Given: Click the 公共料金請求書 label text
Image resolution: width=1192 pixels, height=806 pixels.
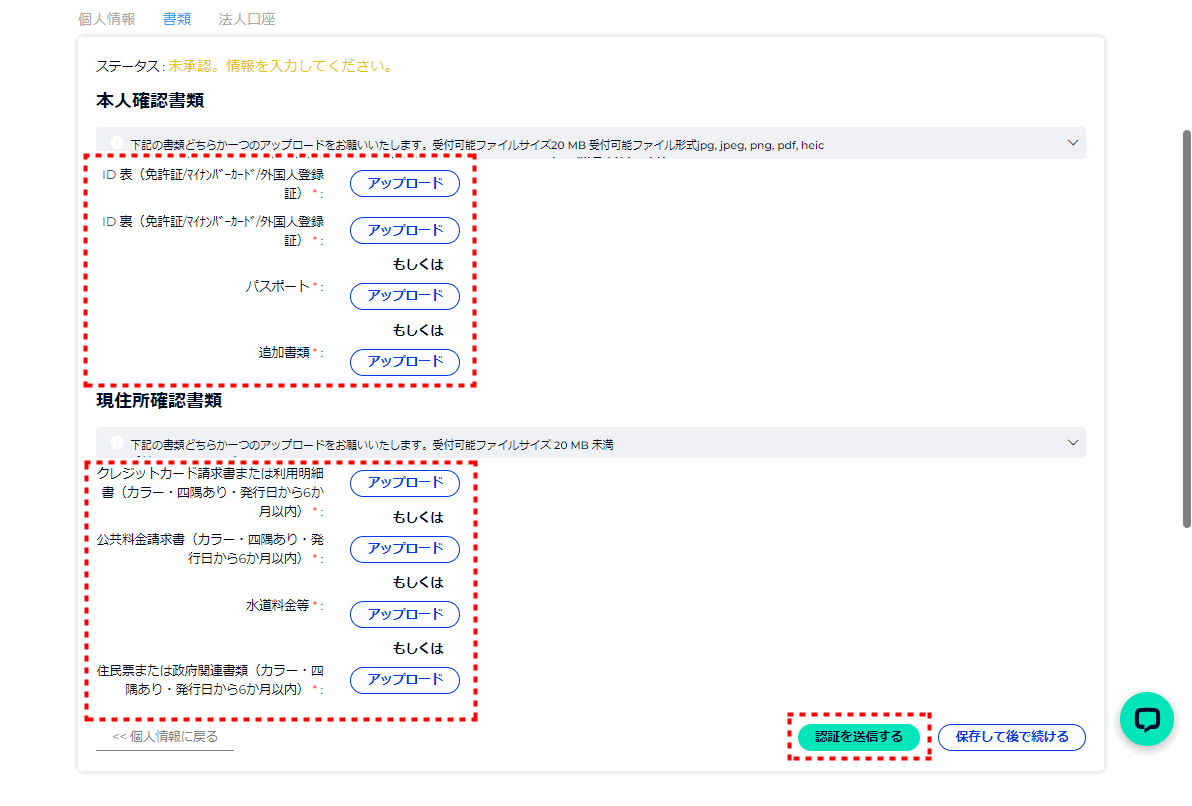Looking at the screenshot, I should (x=210, y=549).
